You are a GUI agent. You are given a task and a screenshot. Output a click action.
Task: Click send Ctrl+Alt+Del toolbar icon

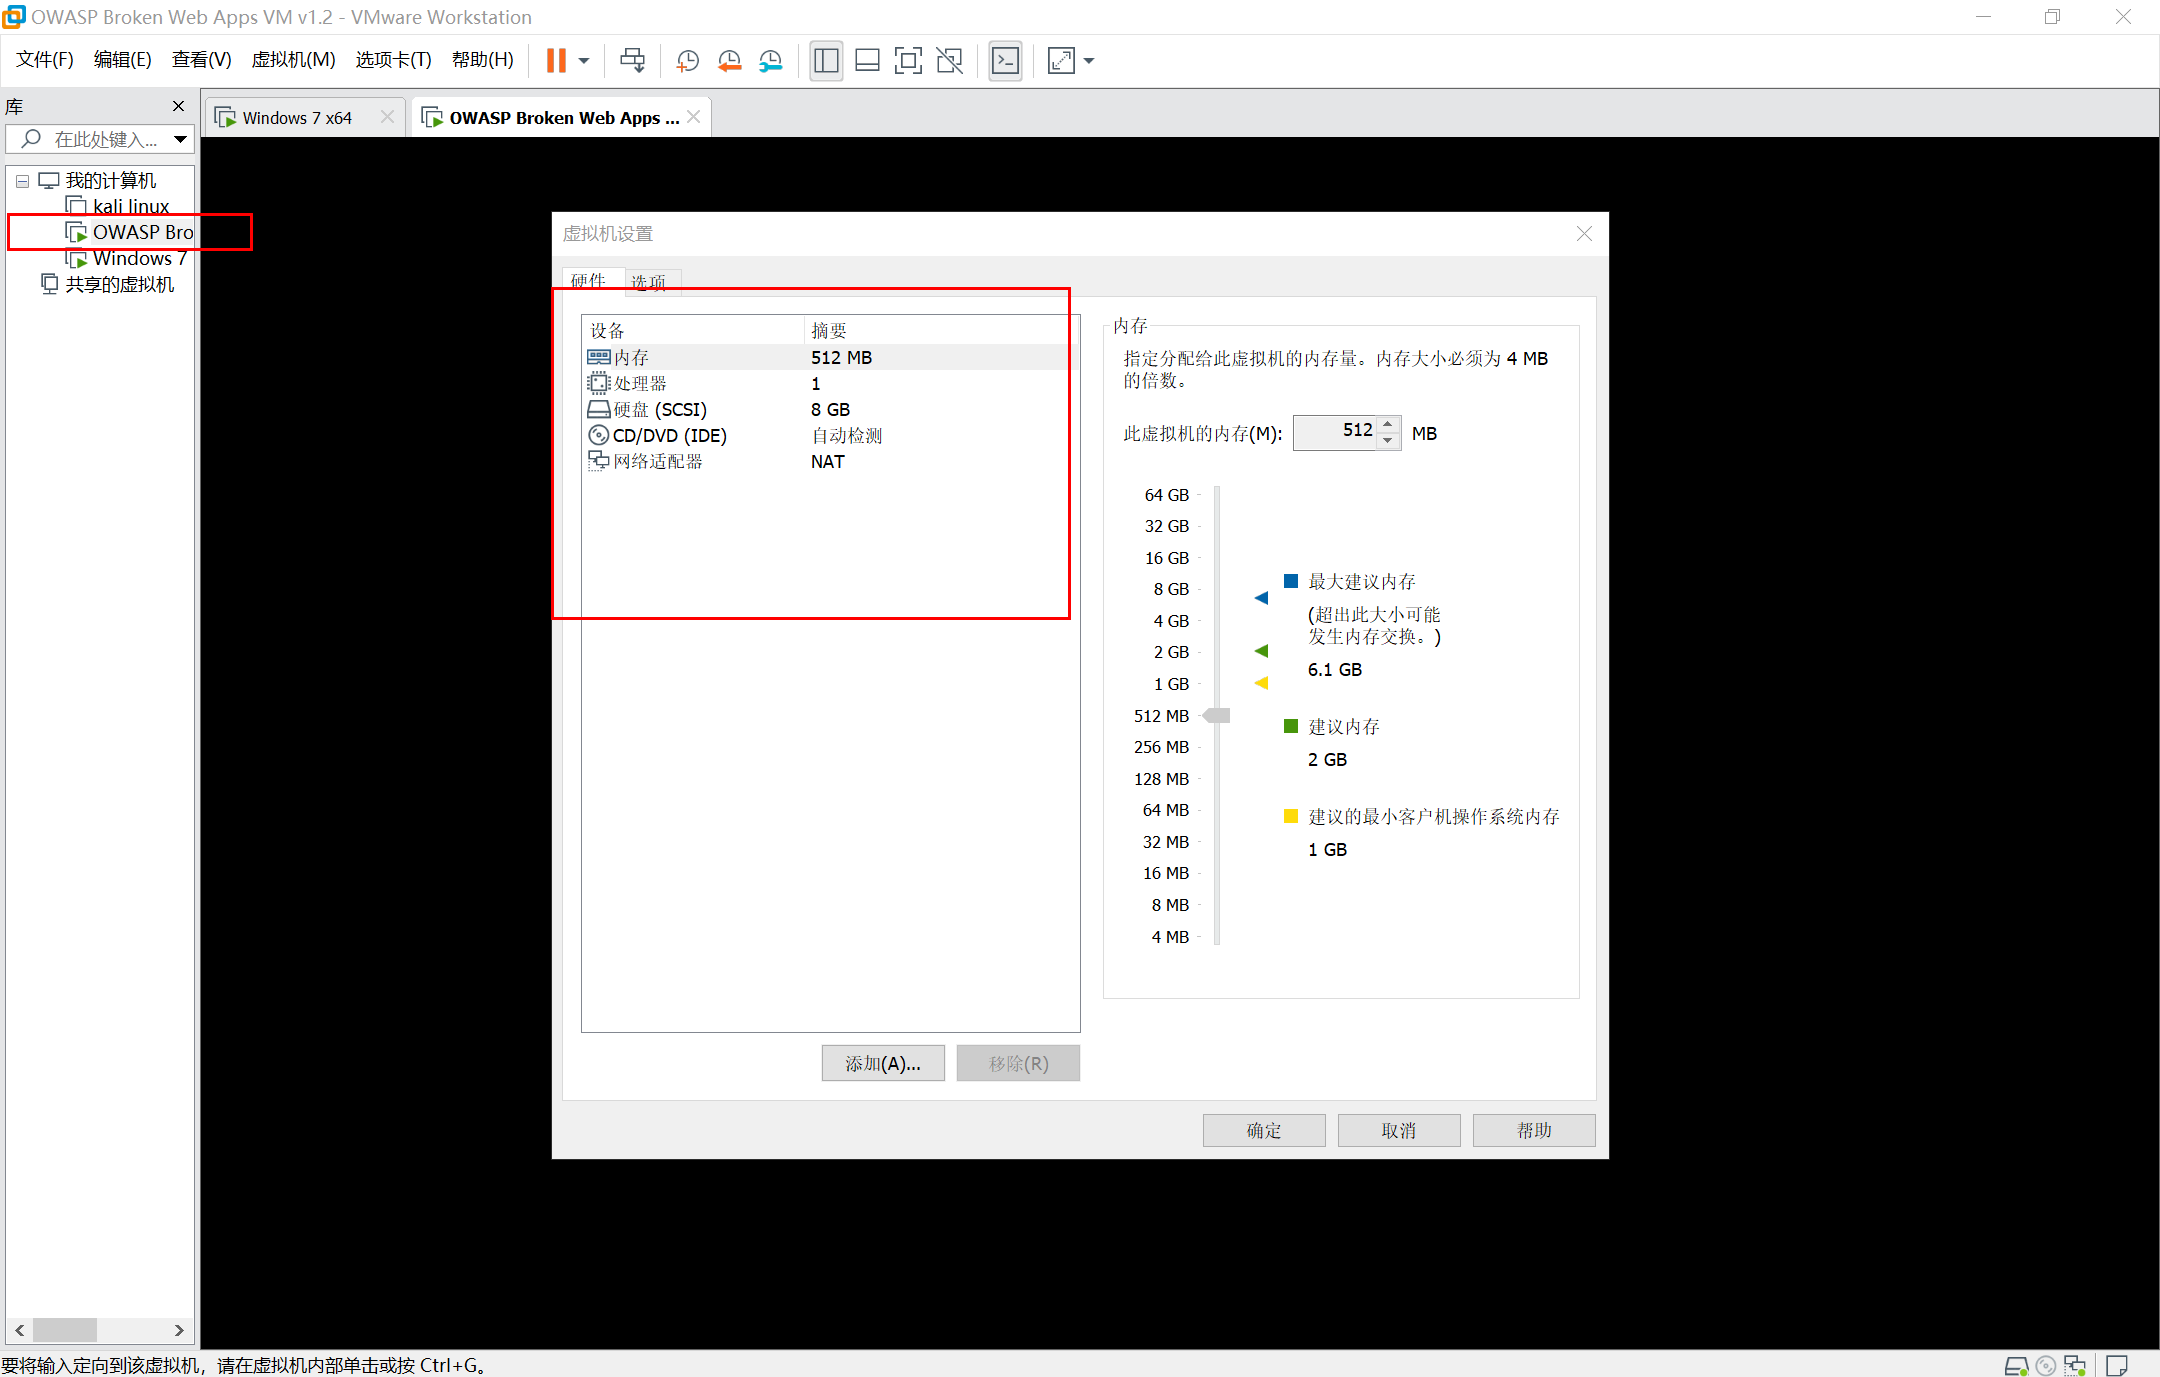point(632,61)
